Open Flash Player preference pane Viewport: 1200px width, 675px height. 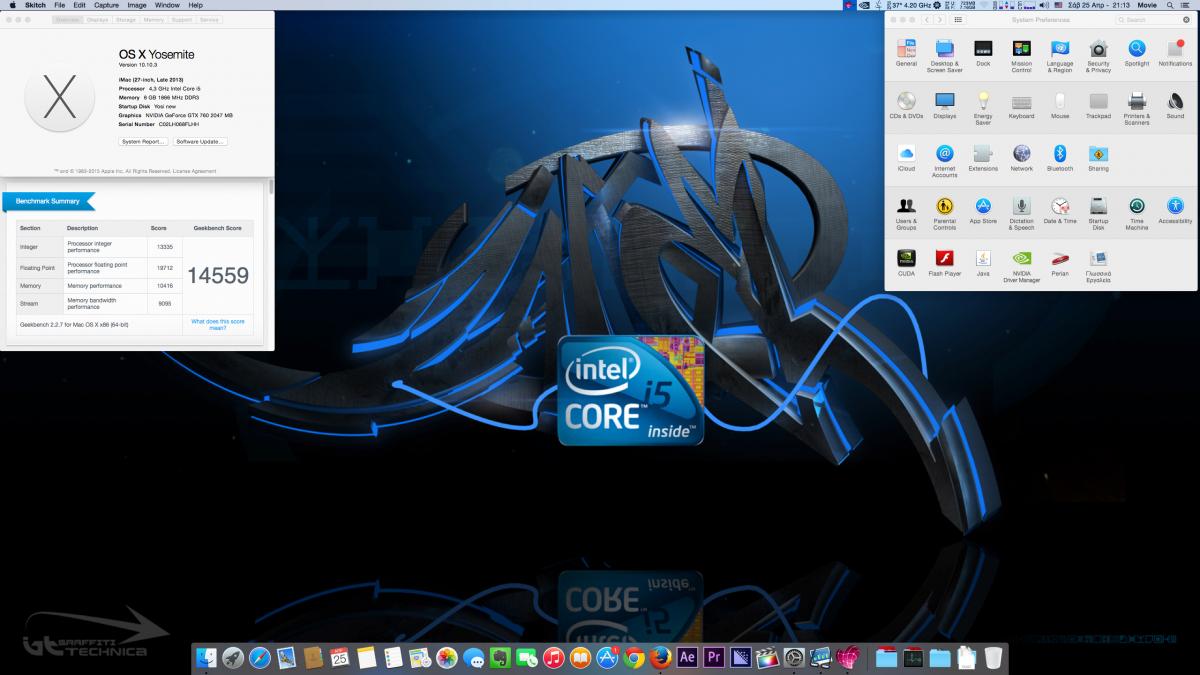point(945,263)
